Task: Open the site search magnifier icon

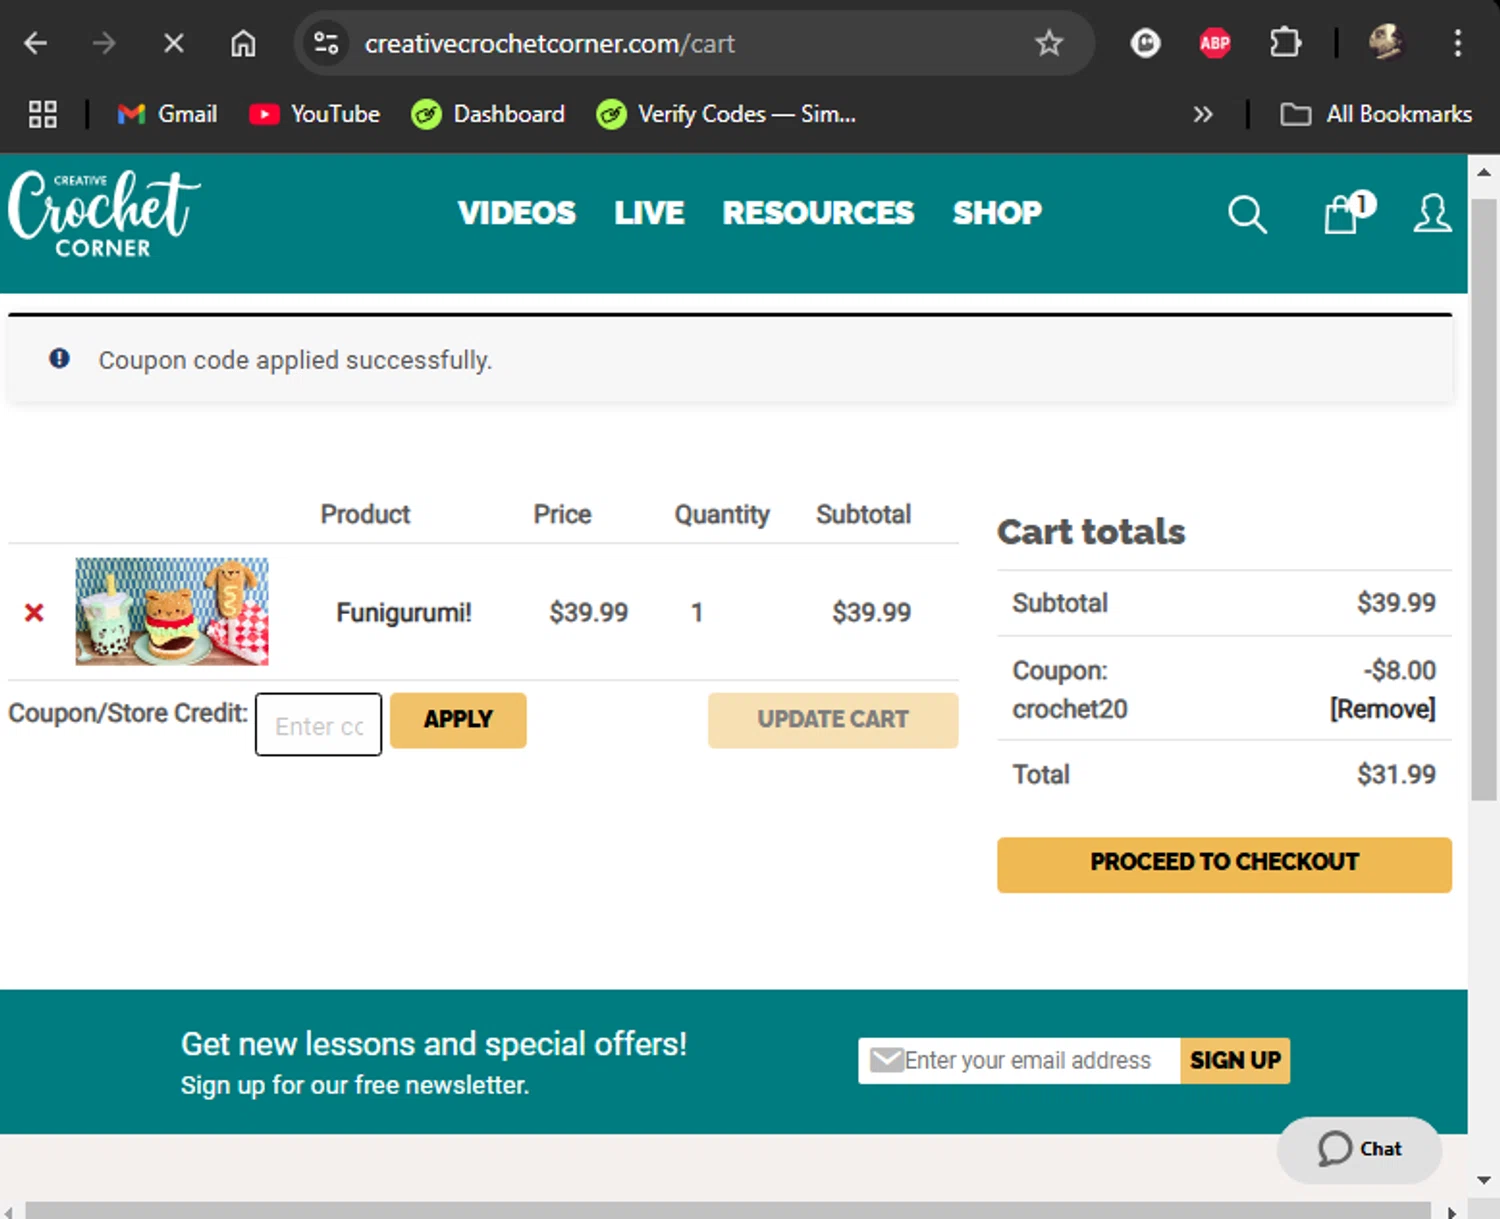Action: (1247, 214)
